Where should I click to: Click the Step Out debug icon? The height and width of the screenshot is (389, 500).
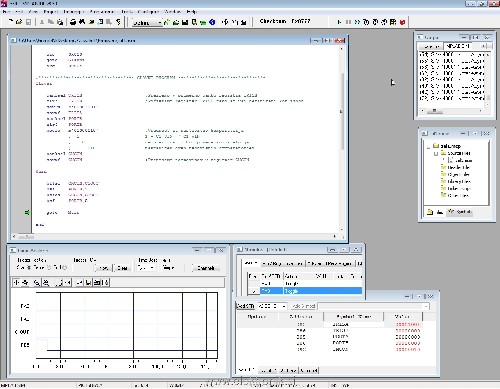coord(384,22)
